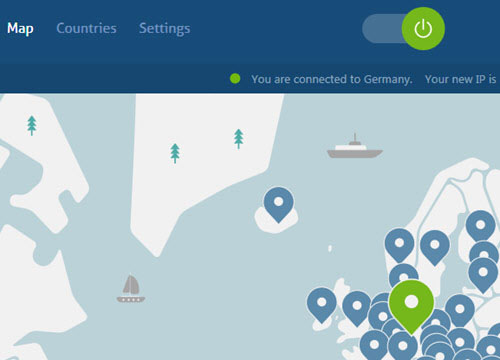Screen dimensions: 500x360
Task: Select the Iceland server pin
Action: coord(278,204)
